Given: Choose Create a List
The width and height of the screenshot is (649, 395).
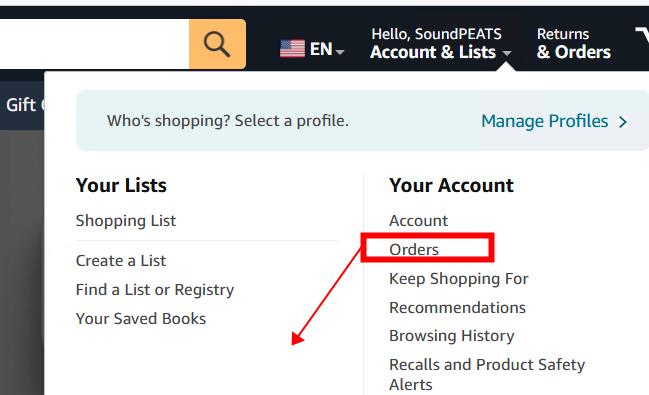Looking at the screenshot, I should point(121,261).
